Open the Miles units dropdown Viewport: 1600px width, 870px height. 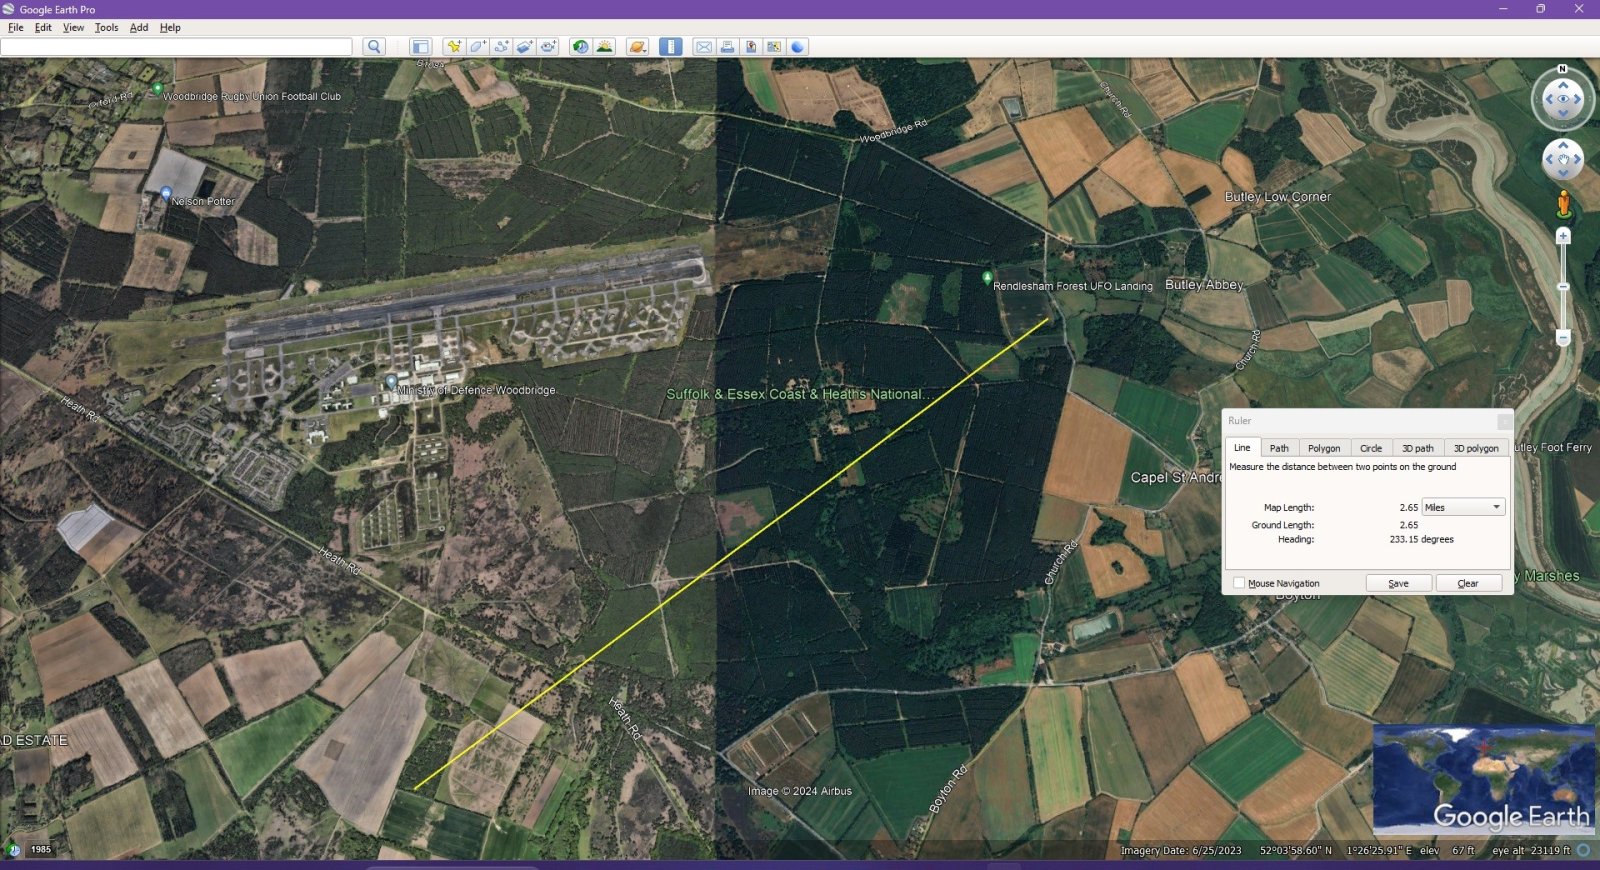1463,507
